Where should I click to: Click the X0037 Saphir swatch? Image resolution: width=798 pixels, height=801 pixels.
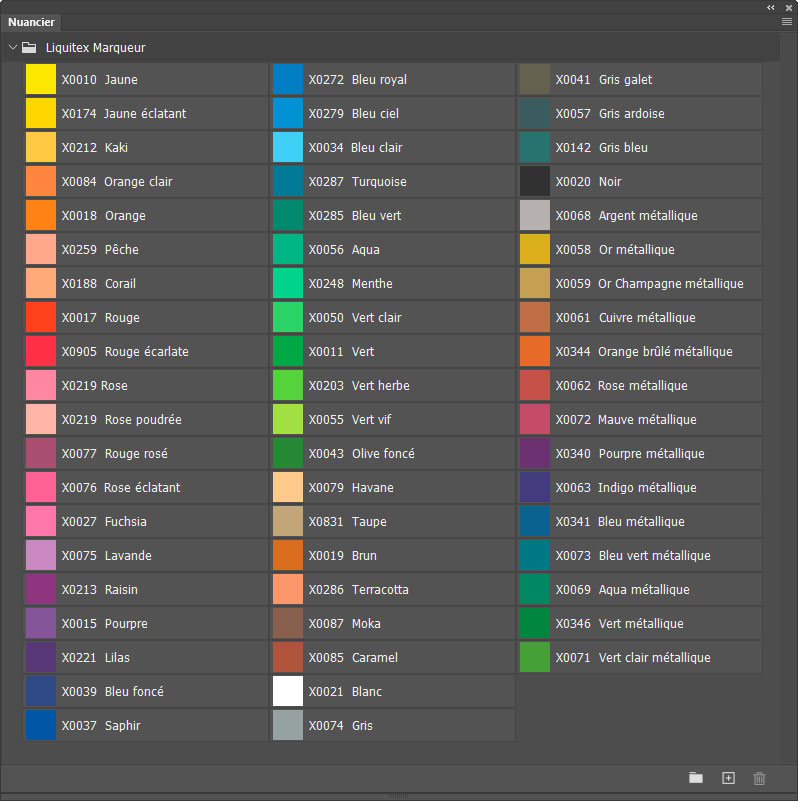(x=41, y=726)
